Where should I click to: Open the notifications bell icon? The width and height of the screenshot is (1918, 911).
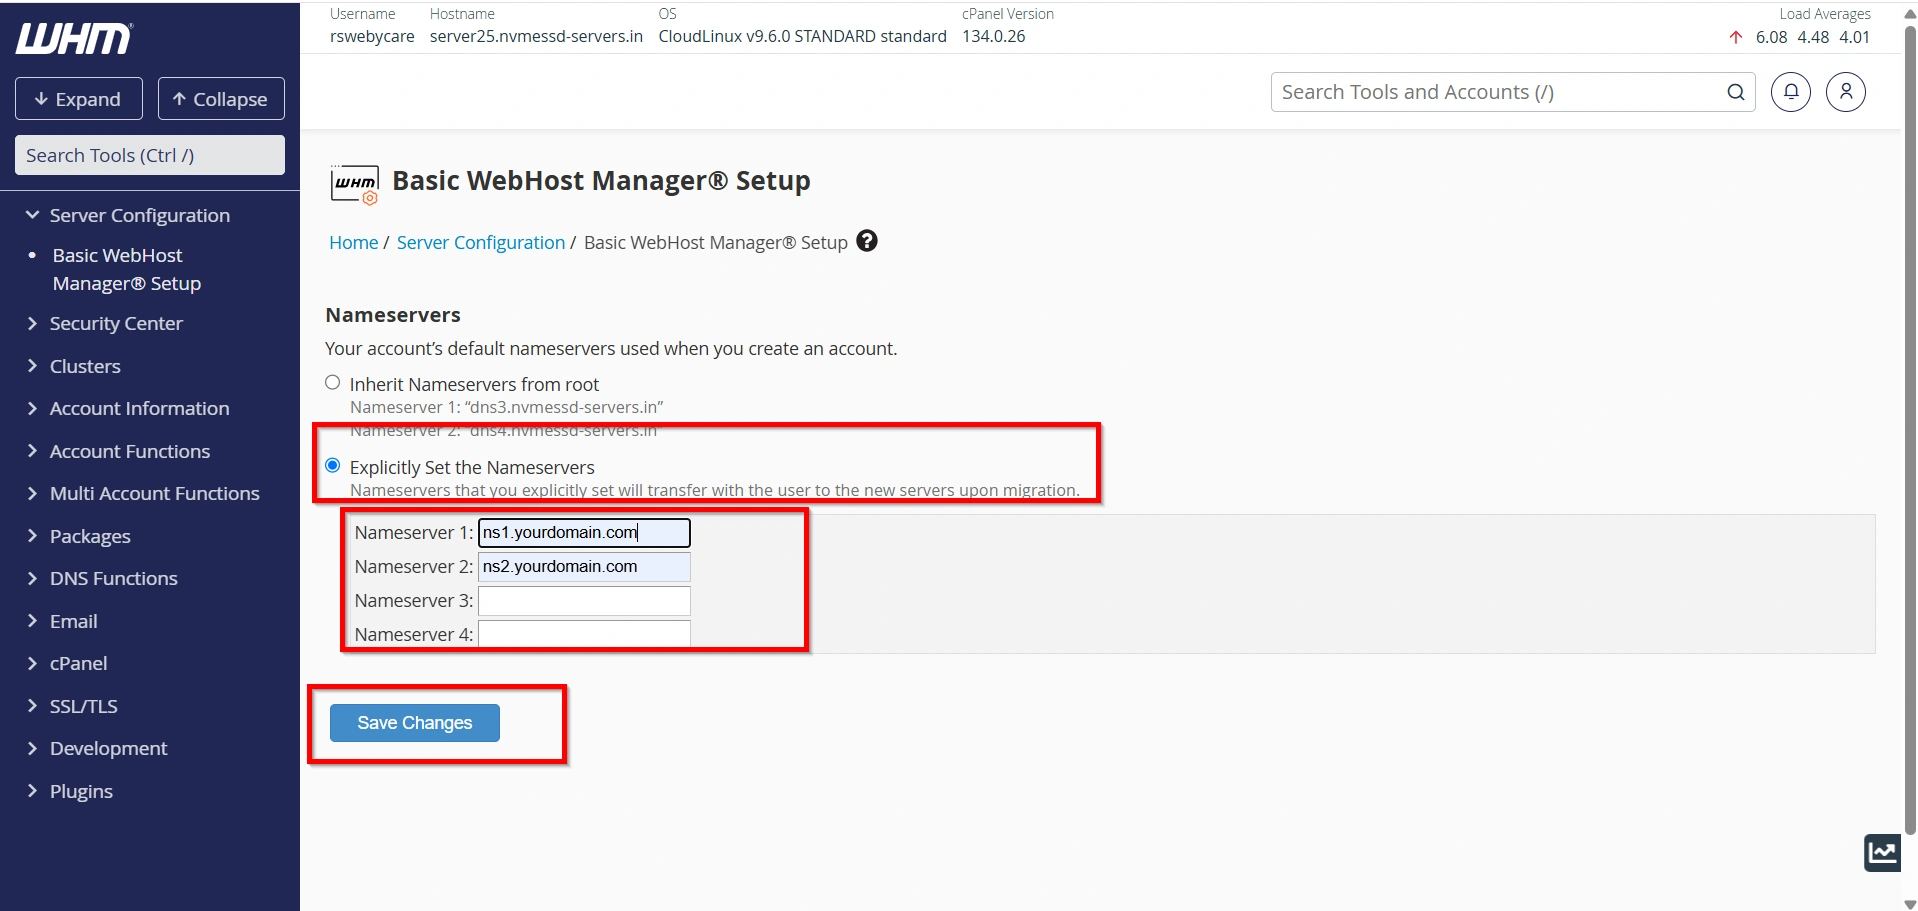pyautogui.click(x=1790, y=92)
